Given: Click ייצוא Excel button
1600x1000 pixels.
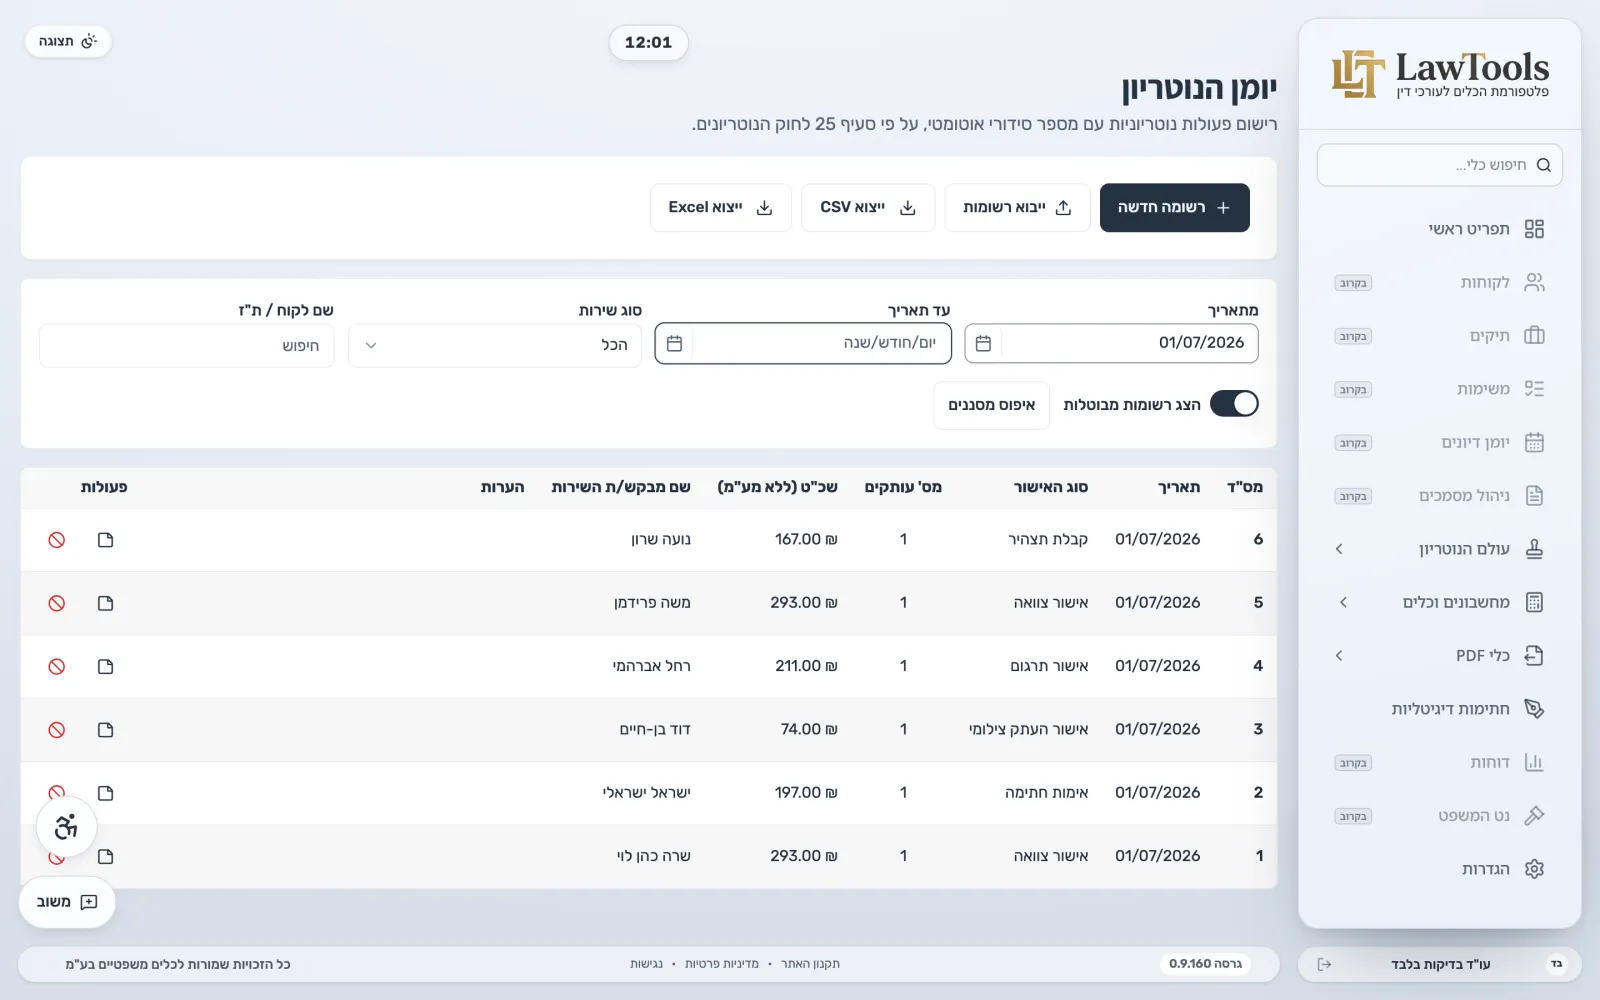Looking at the screenshot, I should click(x=720, y=207).
